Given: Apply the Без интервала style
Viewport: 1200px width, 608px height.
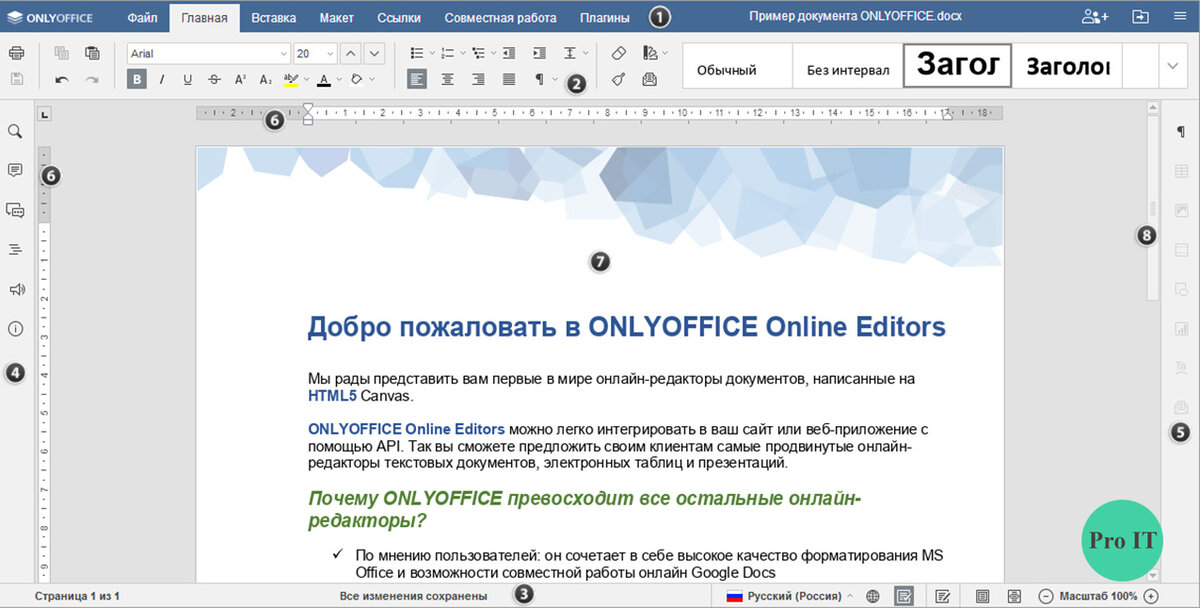Looking at the screenshot, I should point(848,66).
